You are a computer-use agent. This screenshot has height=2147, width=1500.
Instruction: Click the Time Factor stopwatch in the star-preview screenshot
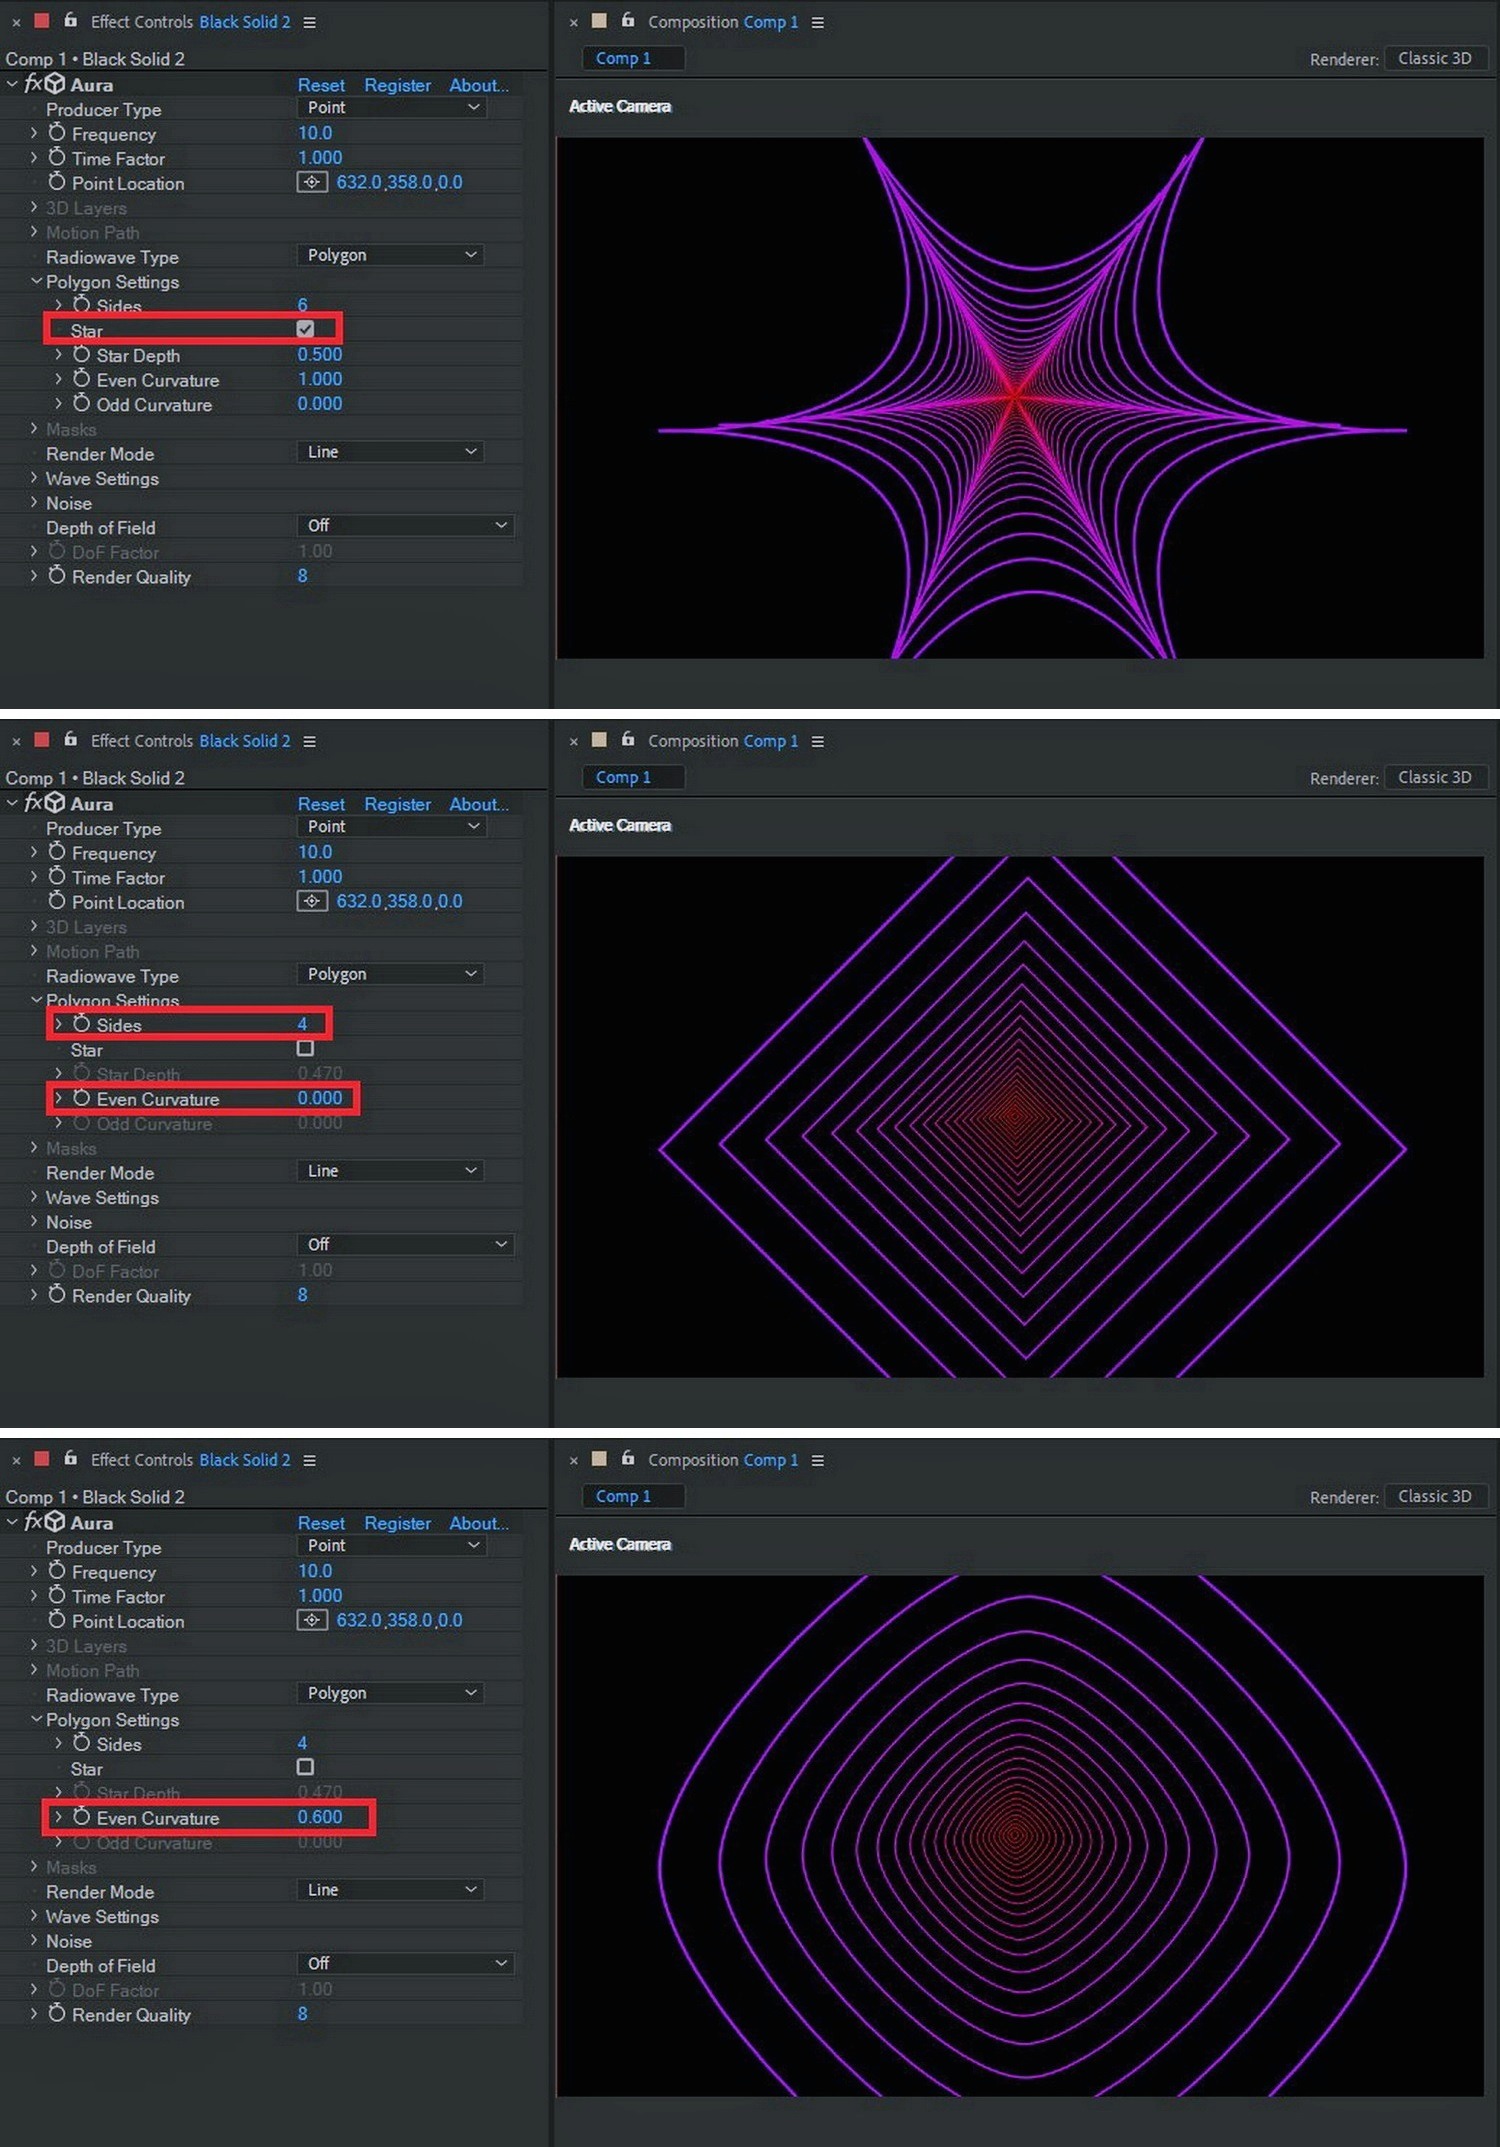[x=57, y=158]
